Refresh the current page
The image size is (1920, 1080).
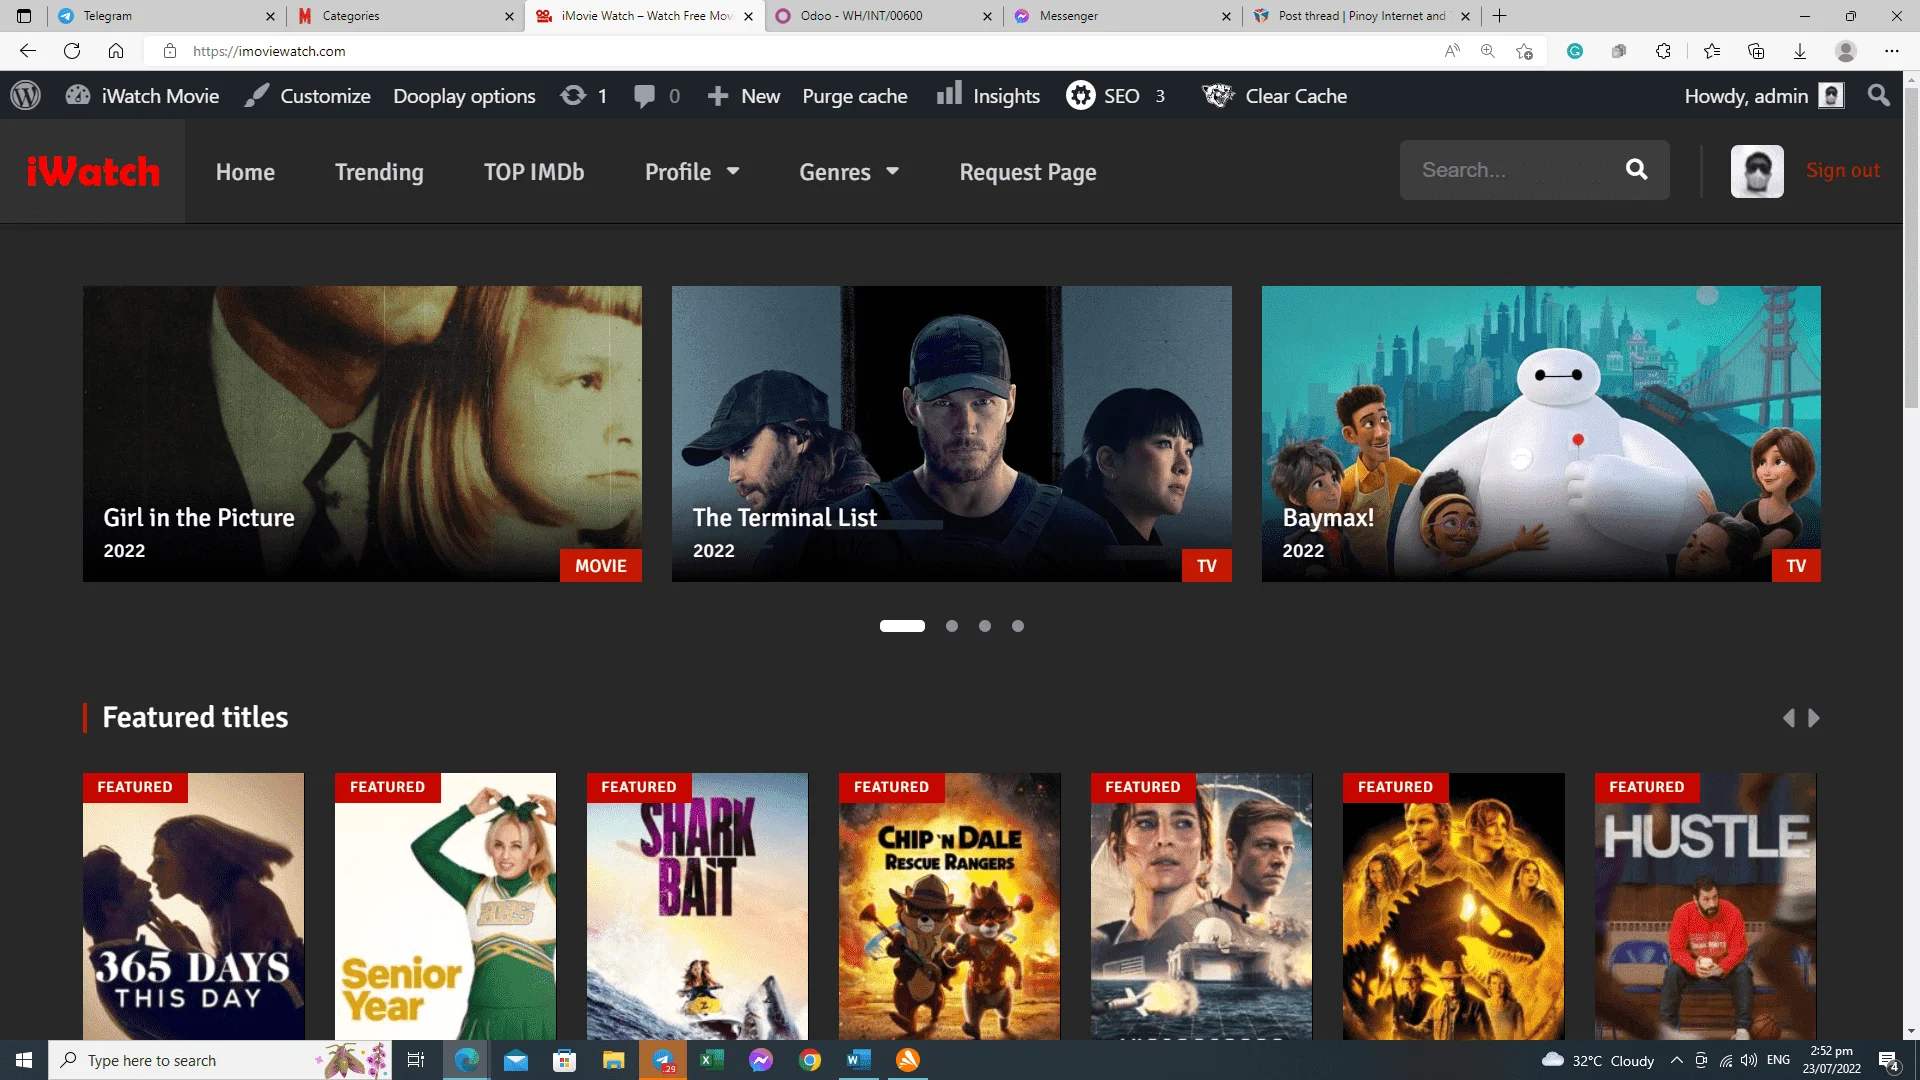[x=72, y=51]
